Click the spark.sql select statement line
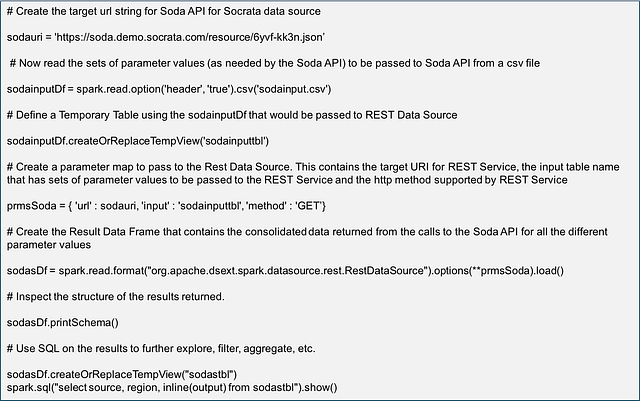The width and height of the screenshot is (640, 401). [x=172, y=386]
